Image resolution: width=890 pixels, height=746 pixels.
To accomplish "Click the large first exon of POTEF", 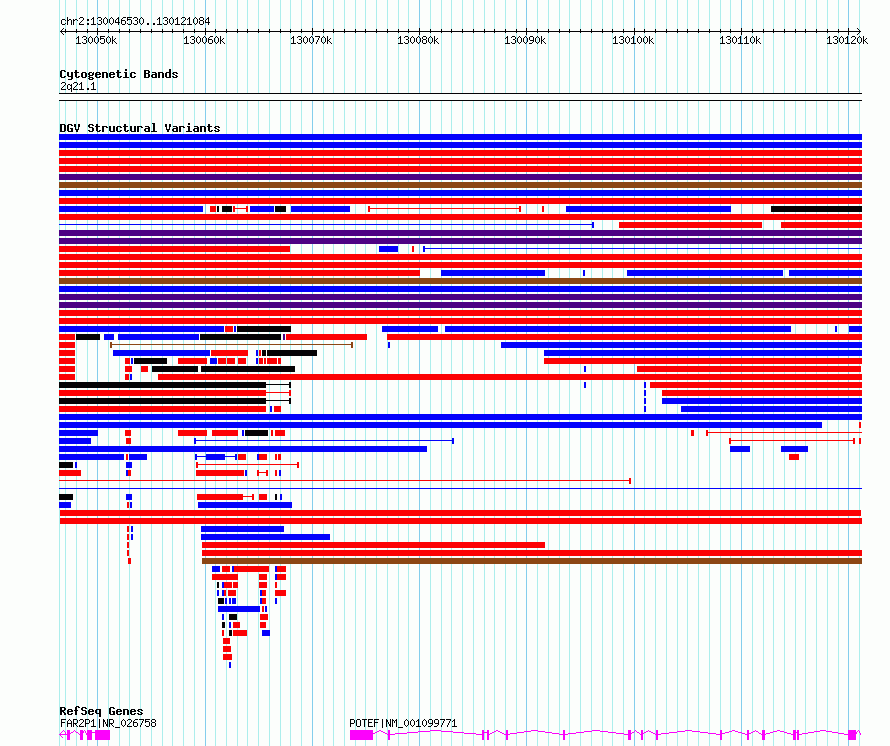I will pos(362,735).
